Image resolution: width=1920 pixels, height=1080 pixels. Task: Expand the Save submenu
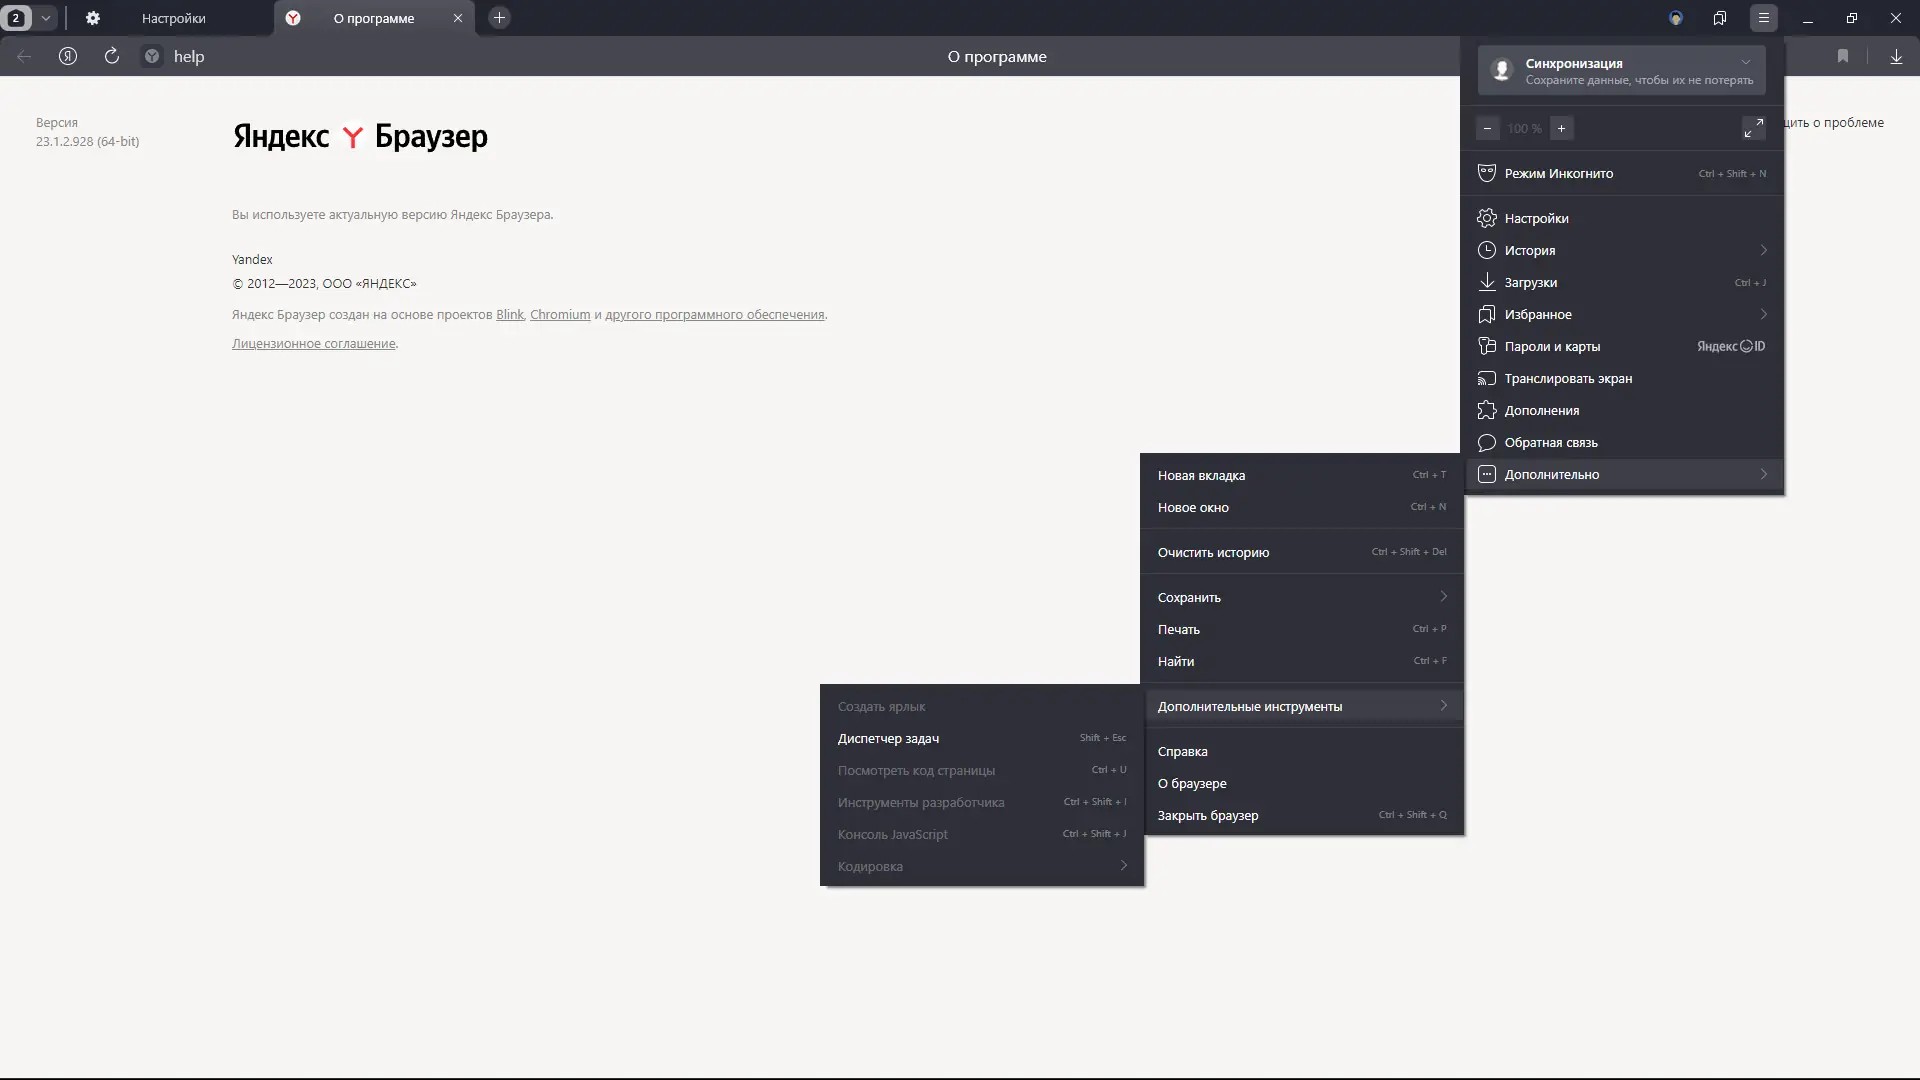(x=1443, y=597)
